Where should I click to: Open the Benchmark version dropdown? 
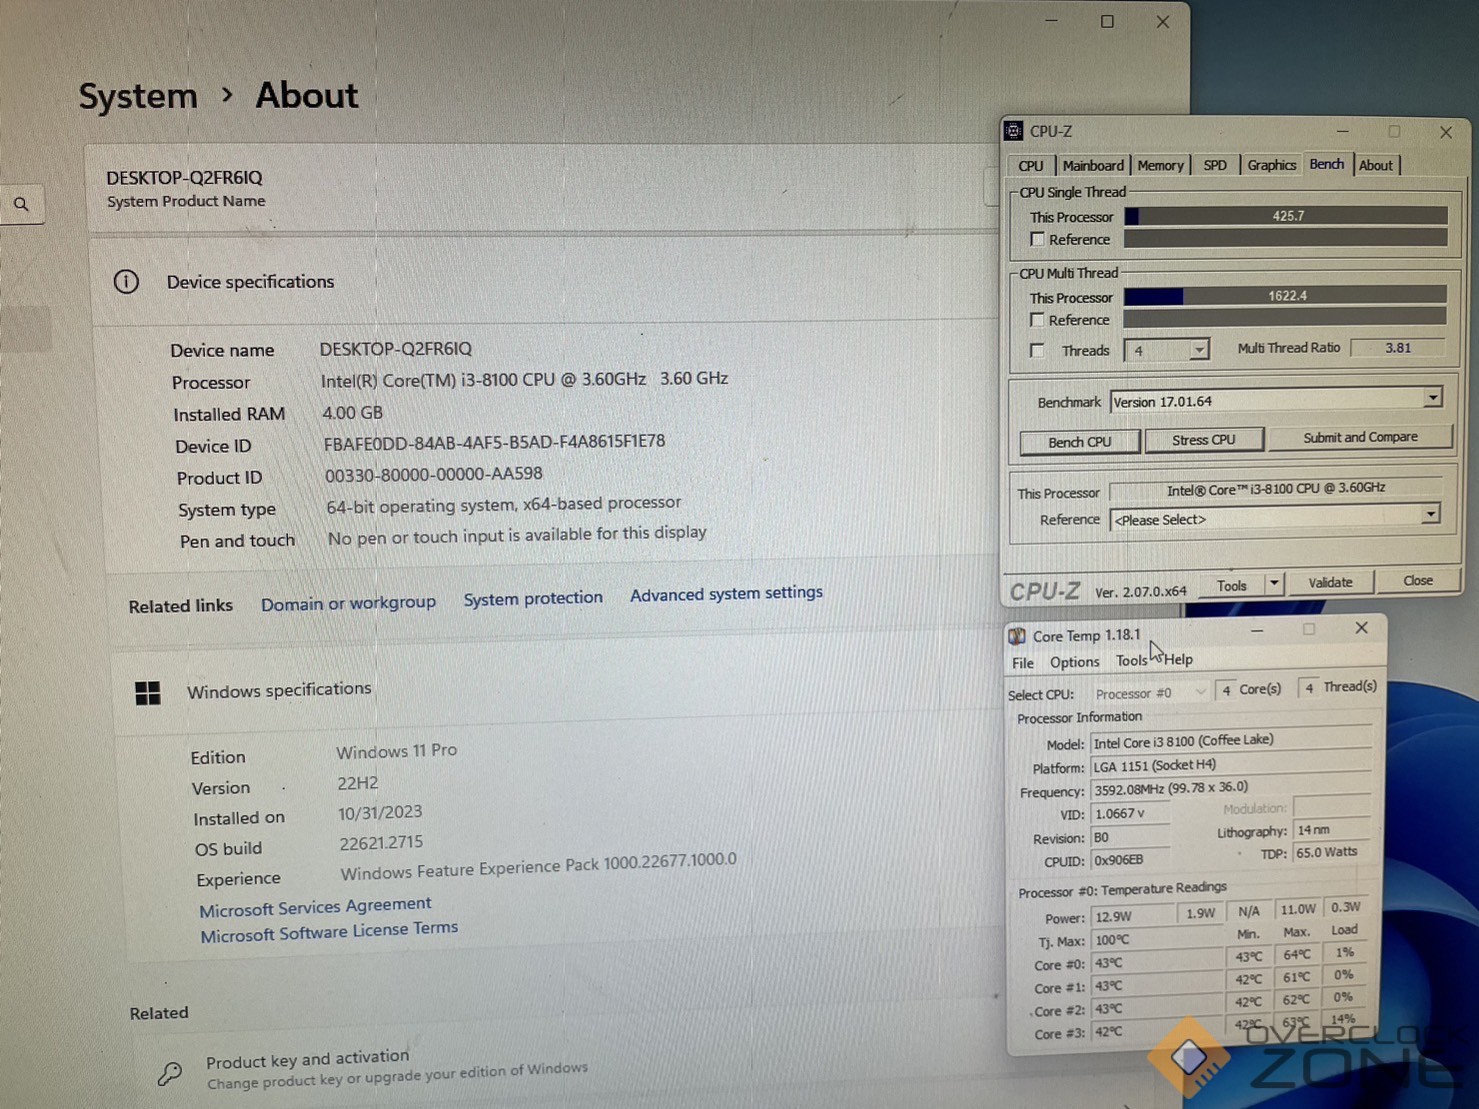[x=1432, y=398]
